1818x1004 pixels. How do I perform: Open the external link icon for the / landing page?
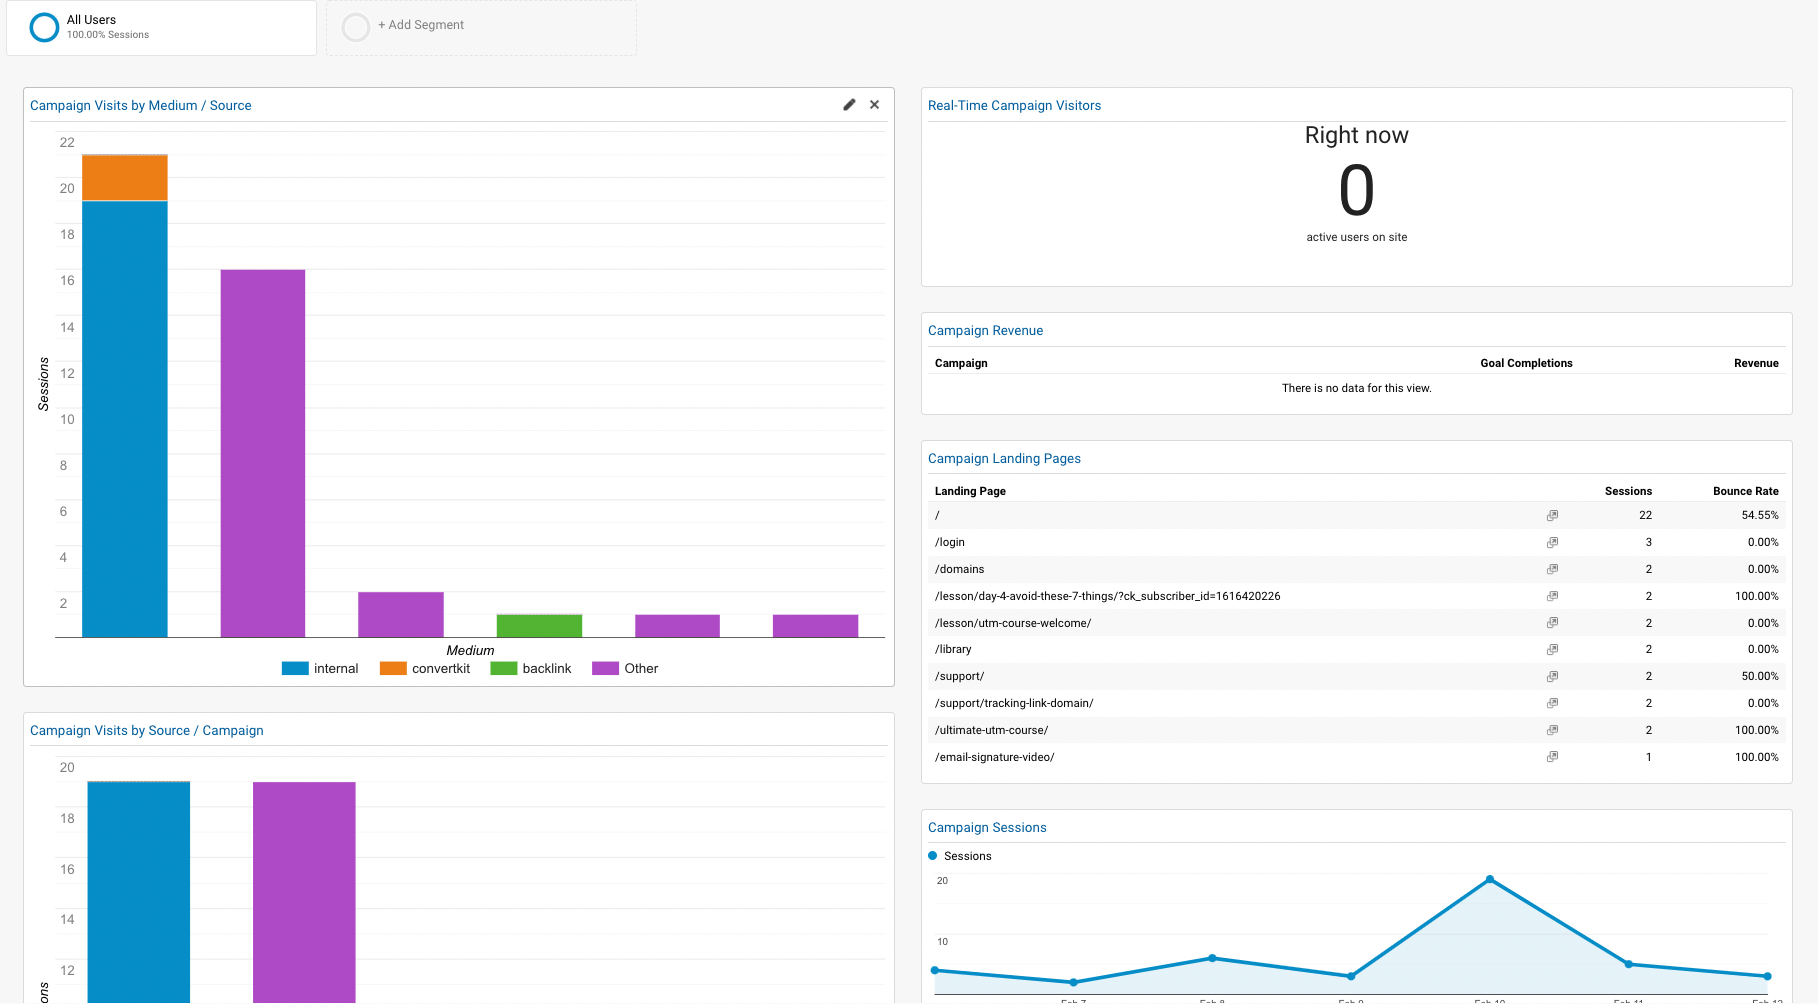click(1552, 516)
